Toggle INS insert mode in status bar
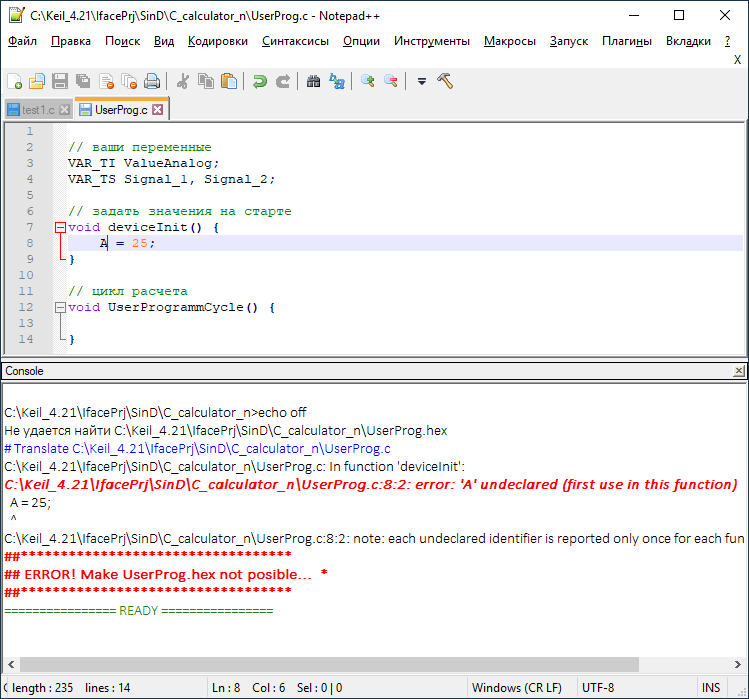The image size is (749, 699). pos(711,688)
